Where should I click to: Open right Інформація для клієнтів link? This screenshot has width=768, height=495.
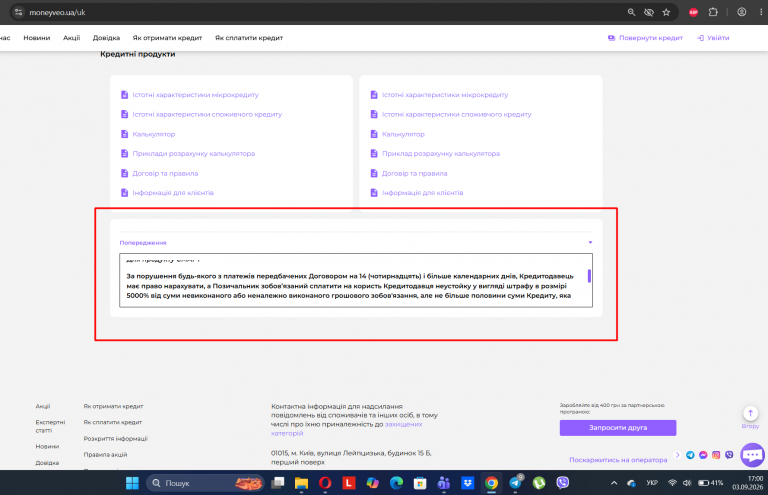point(422,192)
